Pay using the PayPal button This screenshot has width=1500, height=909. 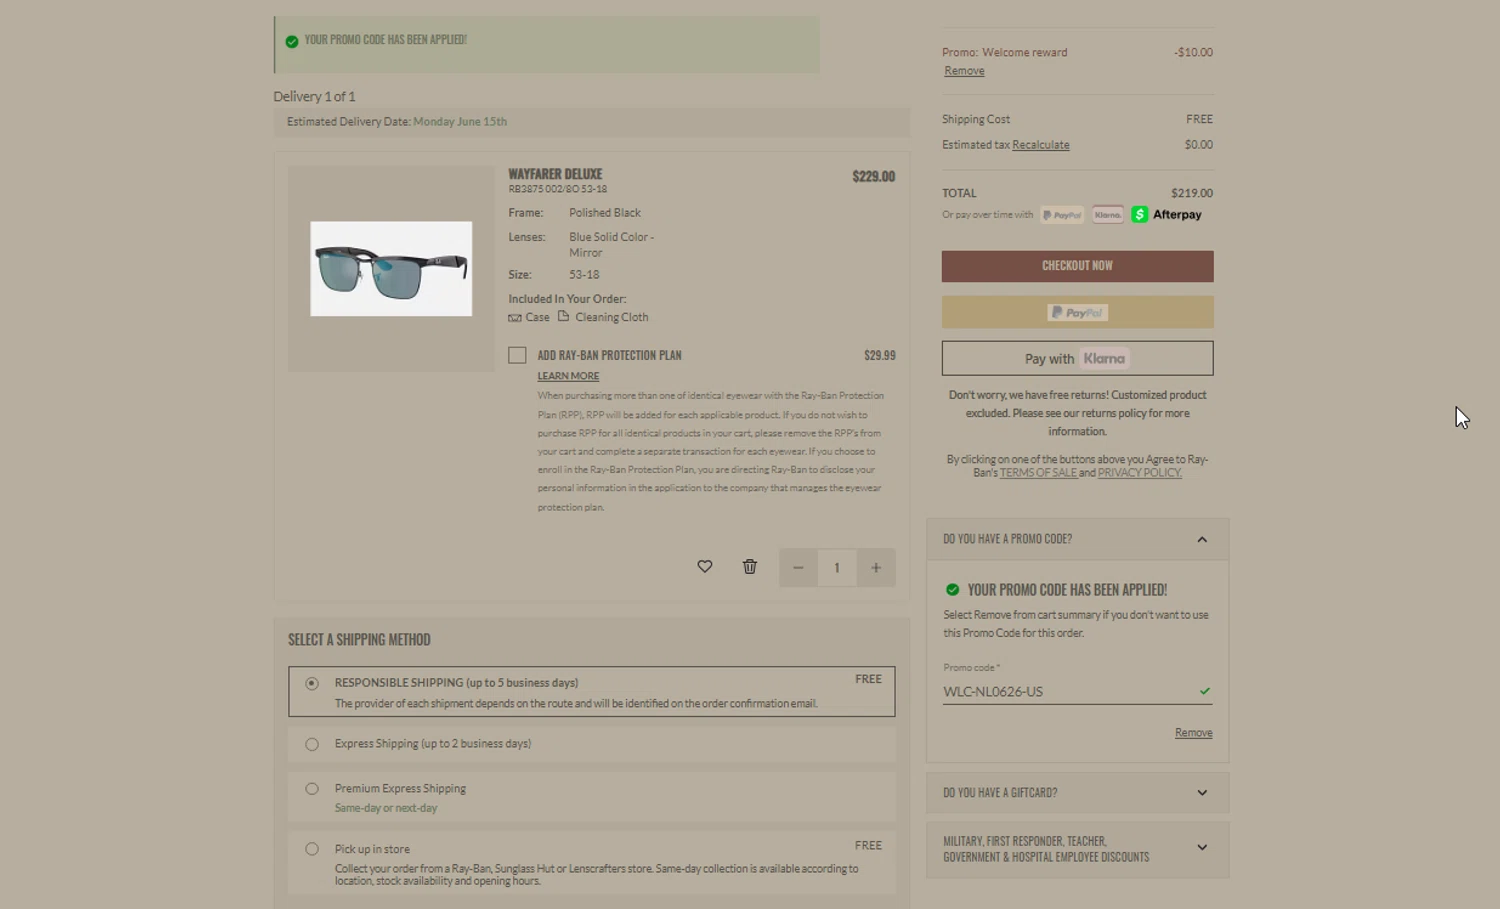point(1077,312)
